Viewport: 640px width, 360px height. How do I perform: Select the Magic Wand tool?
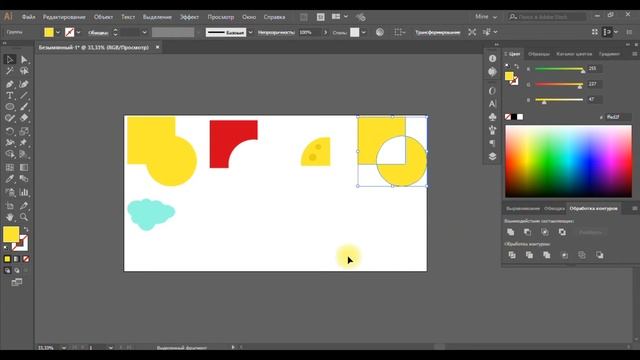pos(10,71)
